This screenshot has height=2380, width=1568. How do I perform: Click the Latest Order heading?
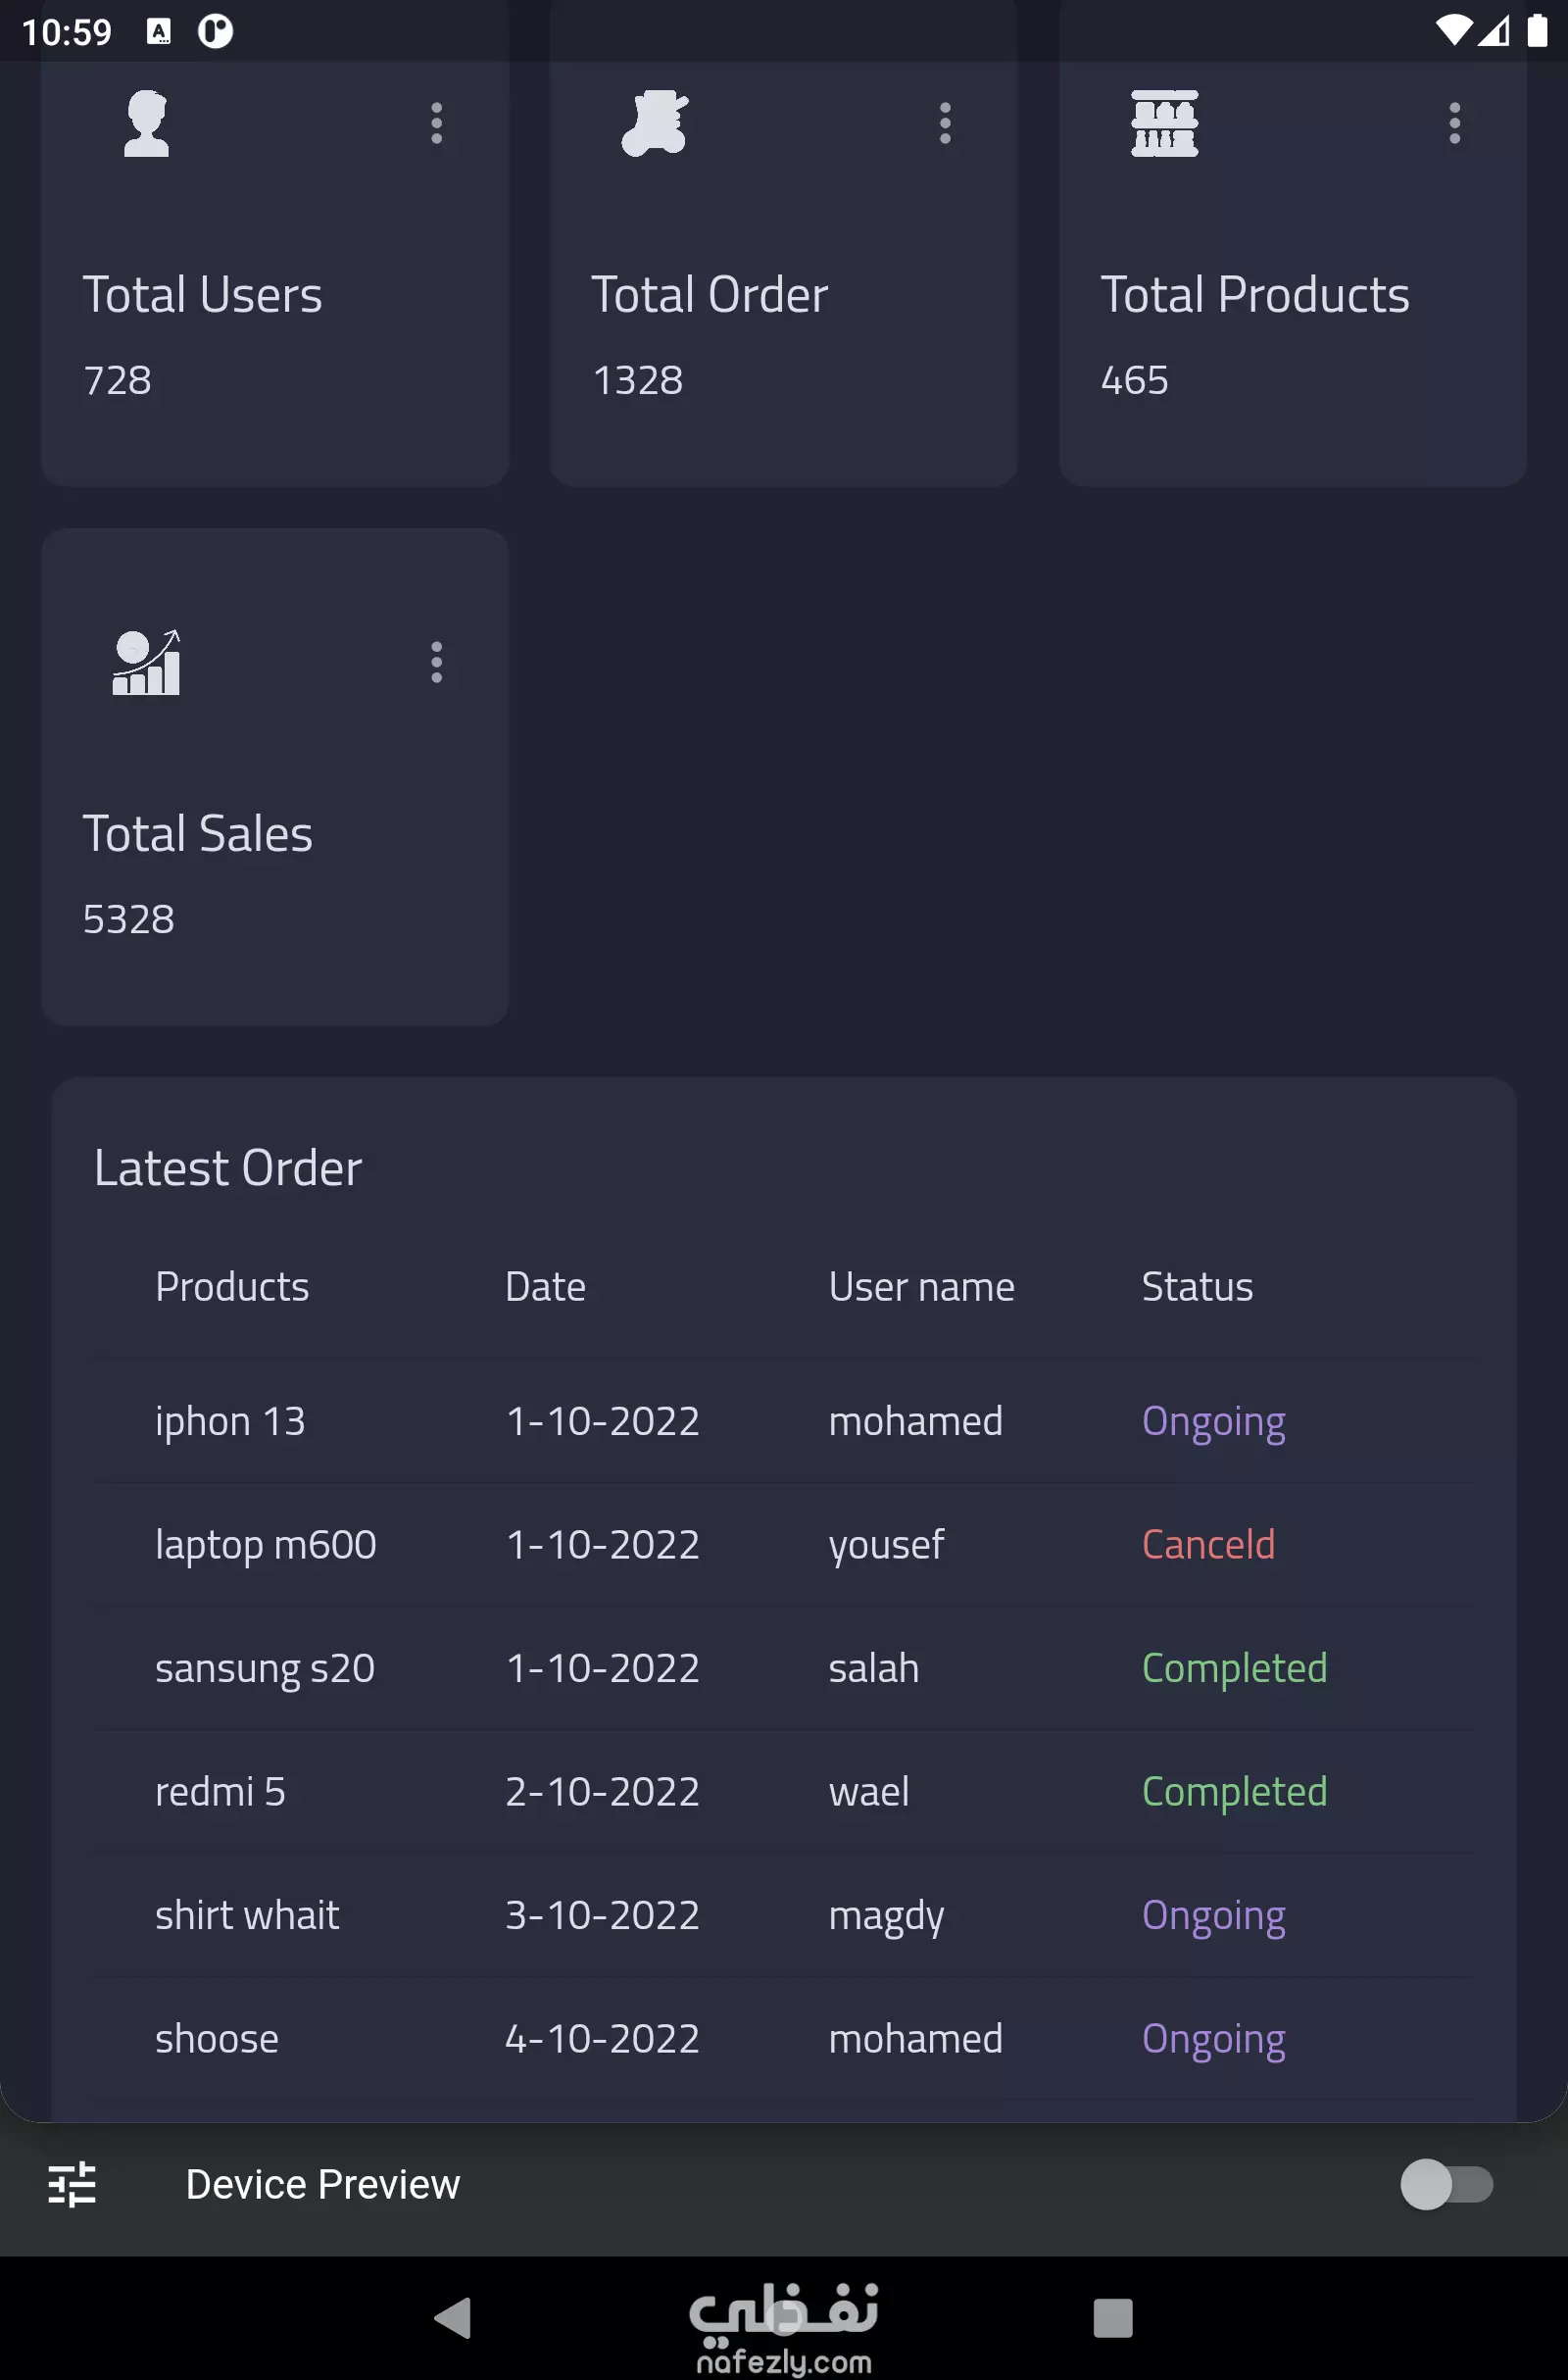(x=227, y=1167)
